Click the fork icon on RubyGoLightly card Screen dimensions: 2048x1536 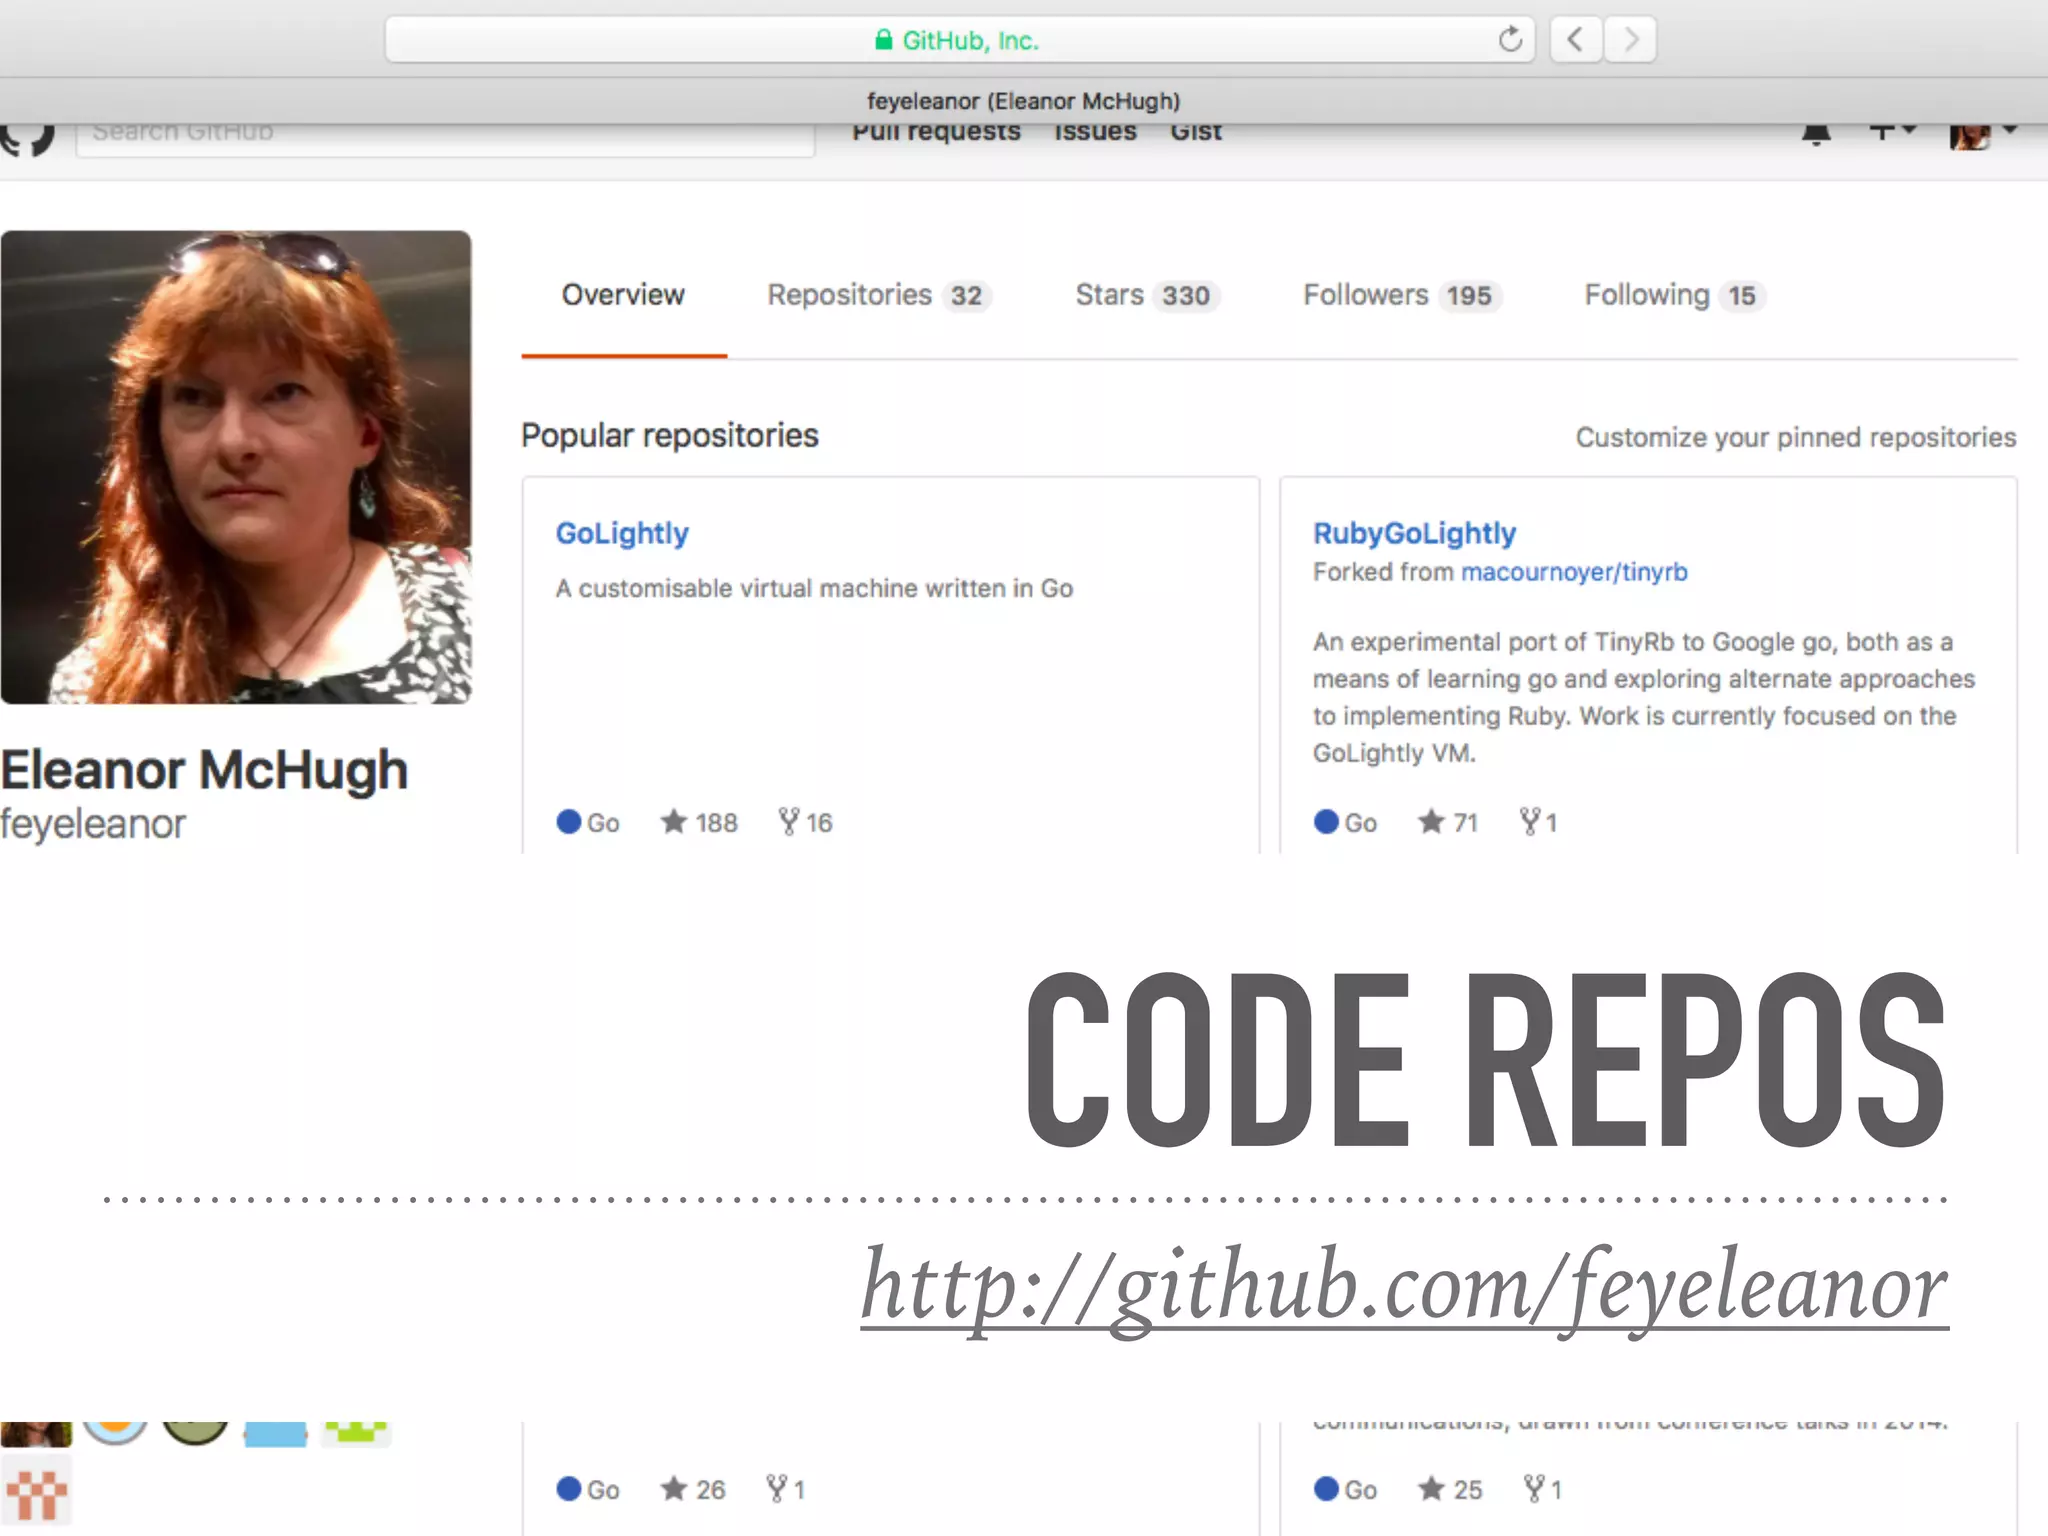point(1529,822)
